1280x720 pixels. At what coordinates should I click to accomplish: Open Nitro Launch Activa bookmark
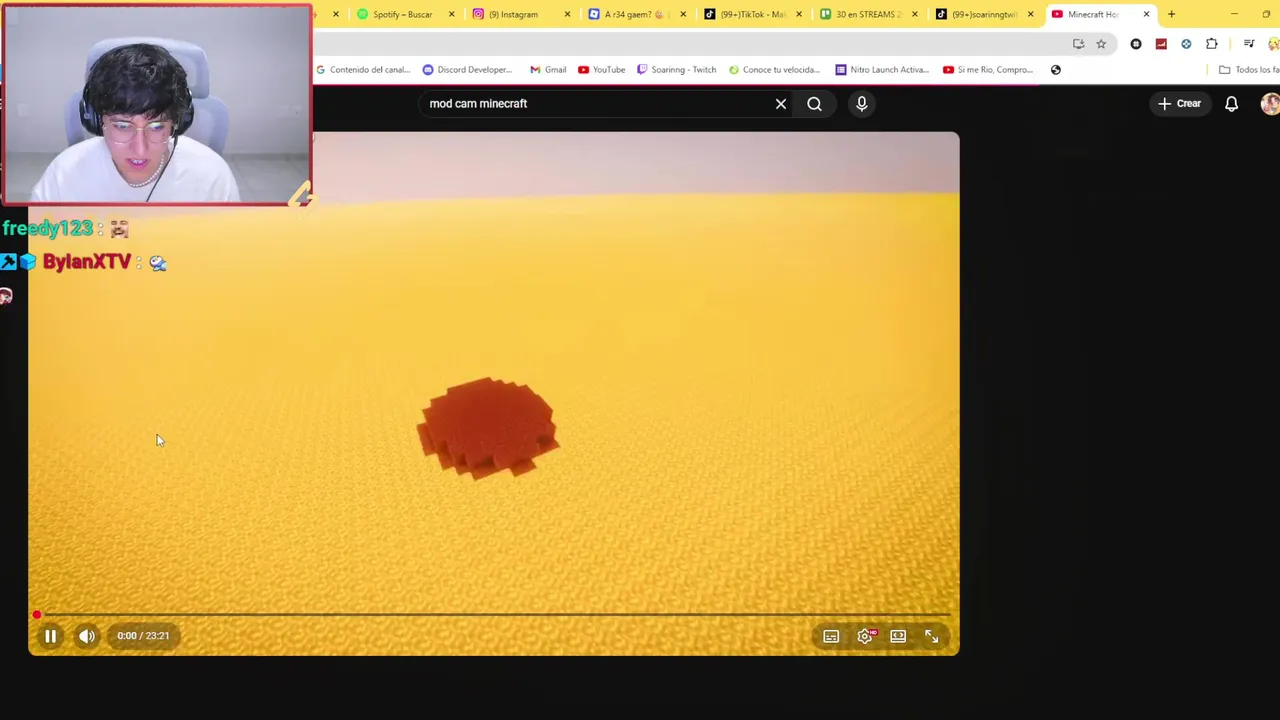click(882, 70)
